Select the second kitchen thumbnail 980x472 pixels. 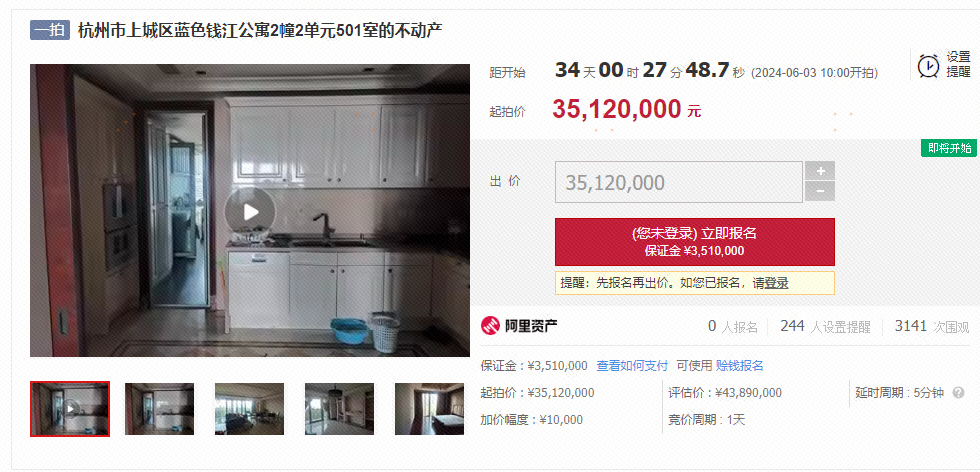point(159,409)
